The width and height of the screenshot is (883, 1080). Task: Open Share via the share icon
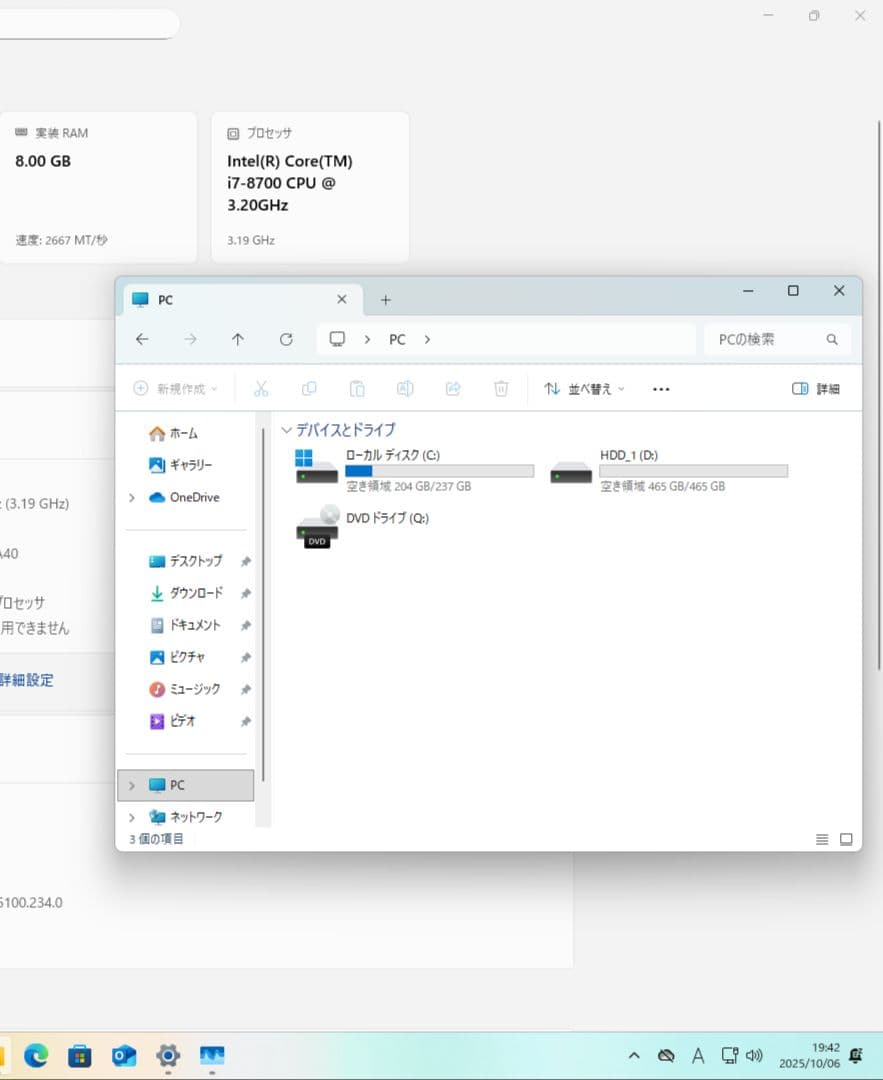click(453, 388)
